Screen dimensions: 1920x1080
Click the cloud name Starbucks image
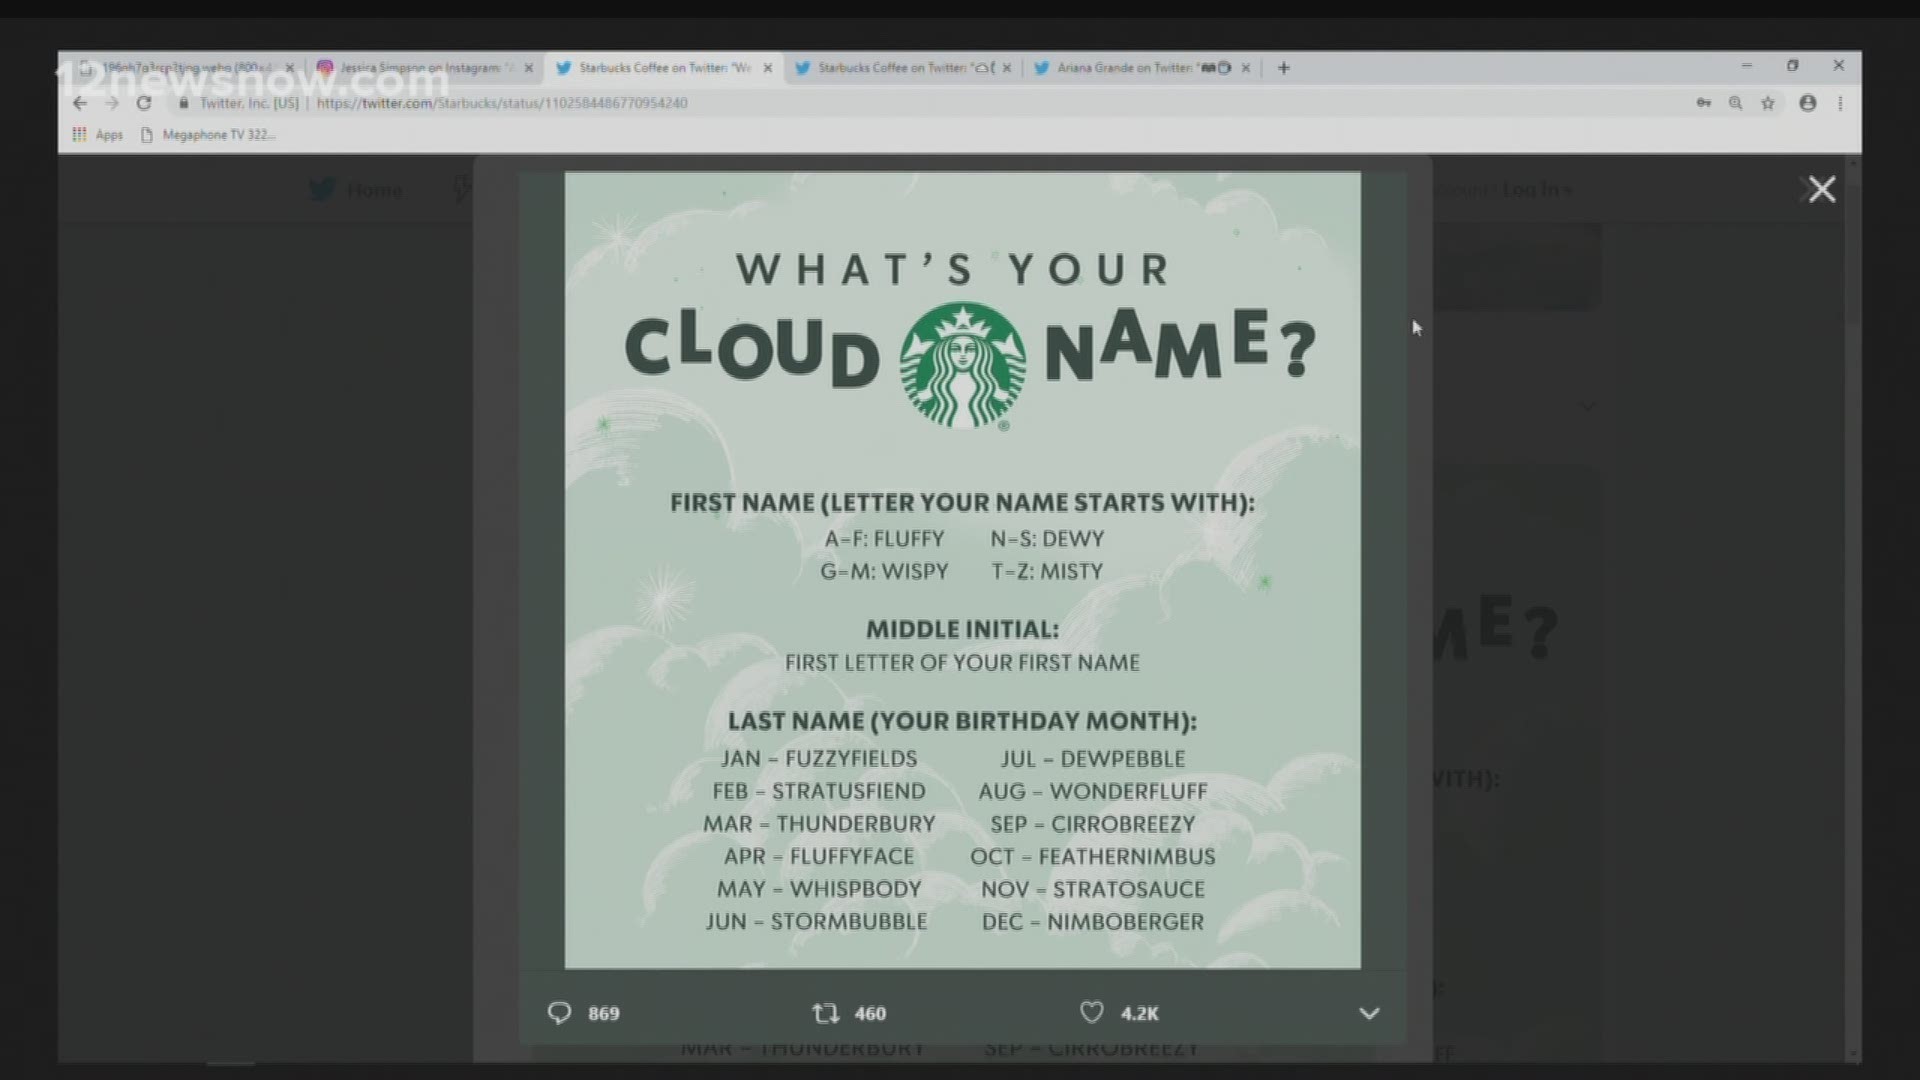pos(962,570)
